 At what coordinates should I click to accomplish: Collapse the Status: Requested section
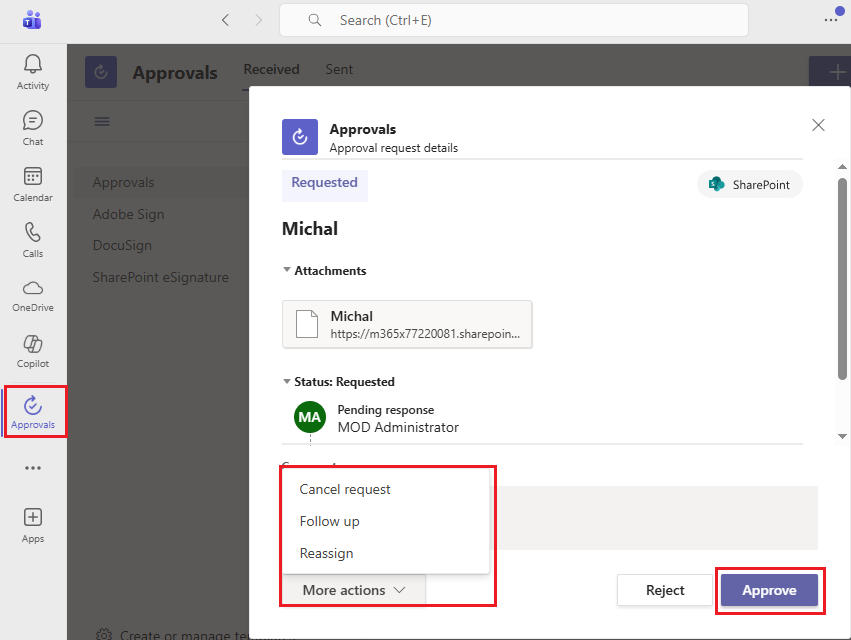(287, 382)
